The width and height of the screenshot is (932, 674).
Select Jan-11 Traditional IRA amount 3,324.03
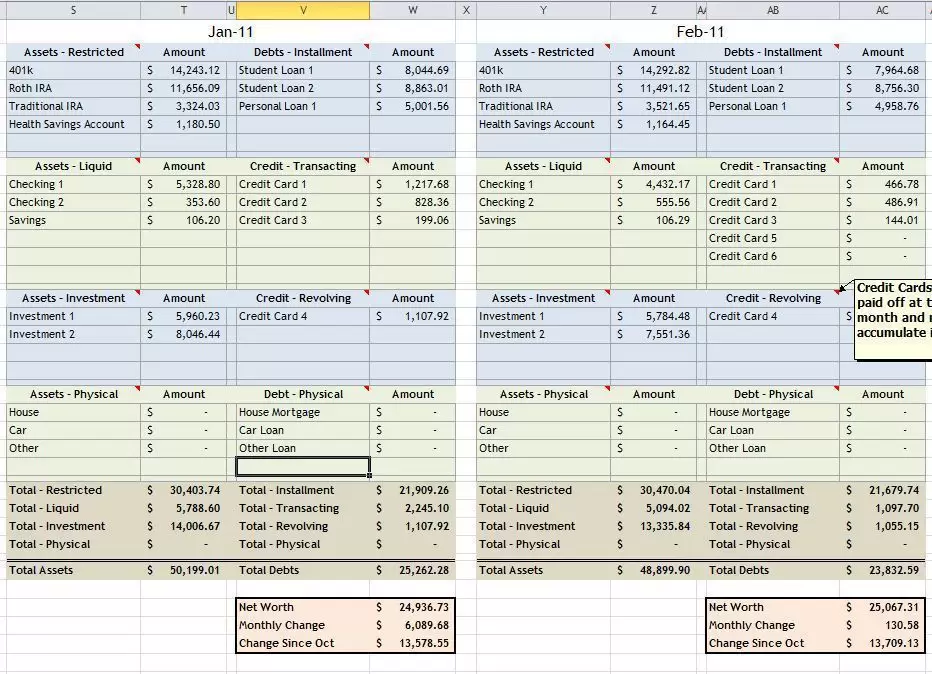184,106
